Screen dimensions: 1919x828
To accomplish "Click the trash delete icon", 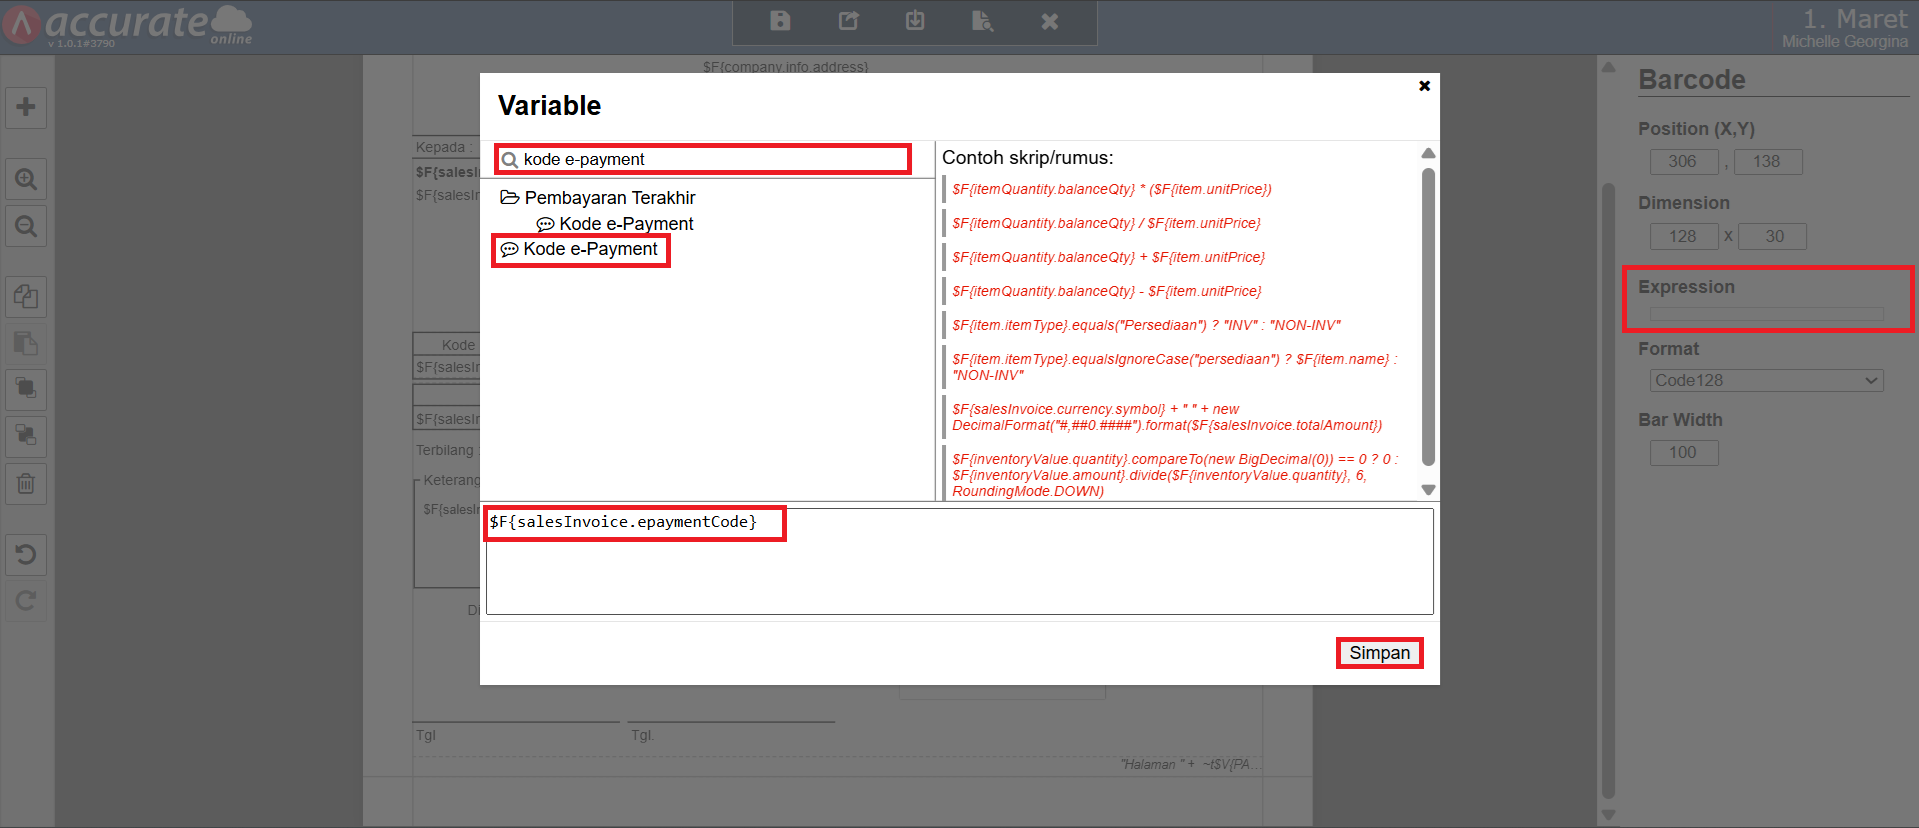I will 26,484.
